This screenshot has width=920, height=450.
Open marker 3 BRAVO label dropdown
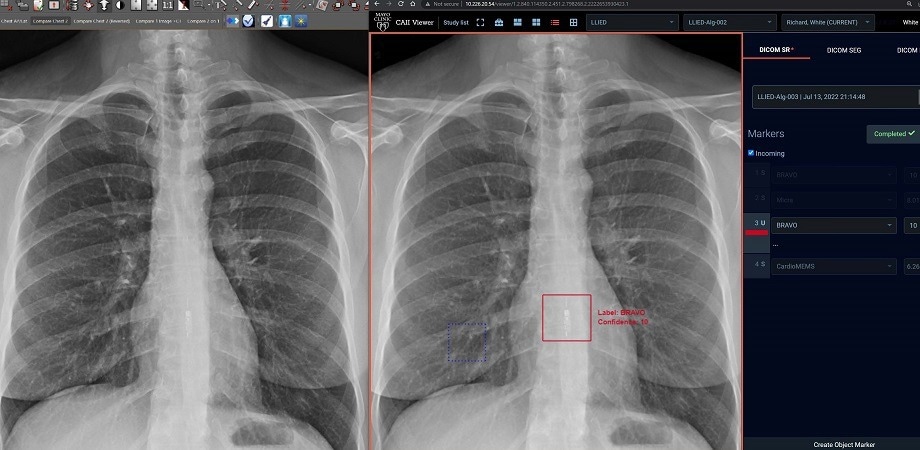point(834,225)
